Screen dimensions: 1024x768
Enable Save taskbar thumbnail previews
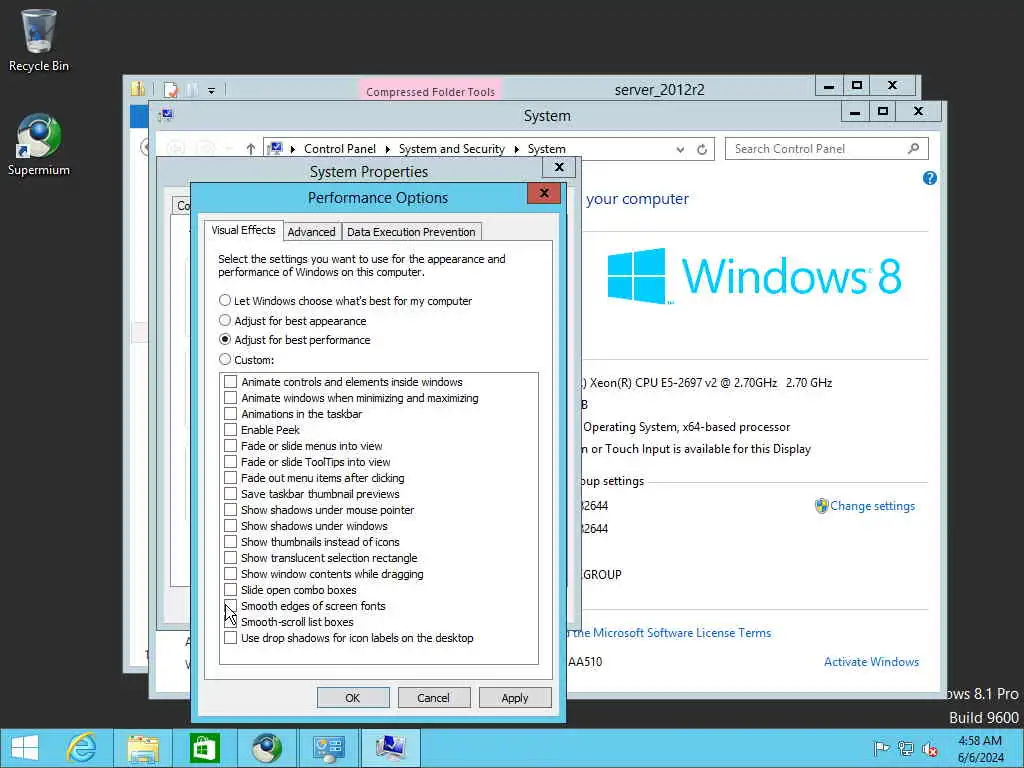[231, 494]
